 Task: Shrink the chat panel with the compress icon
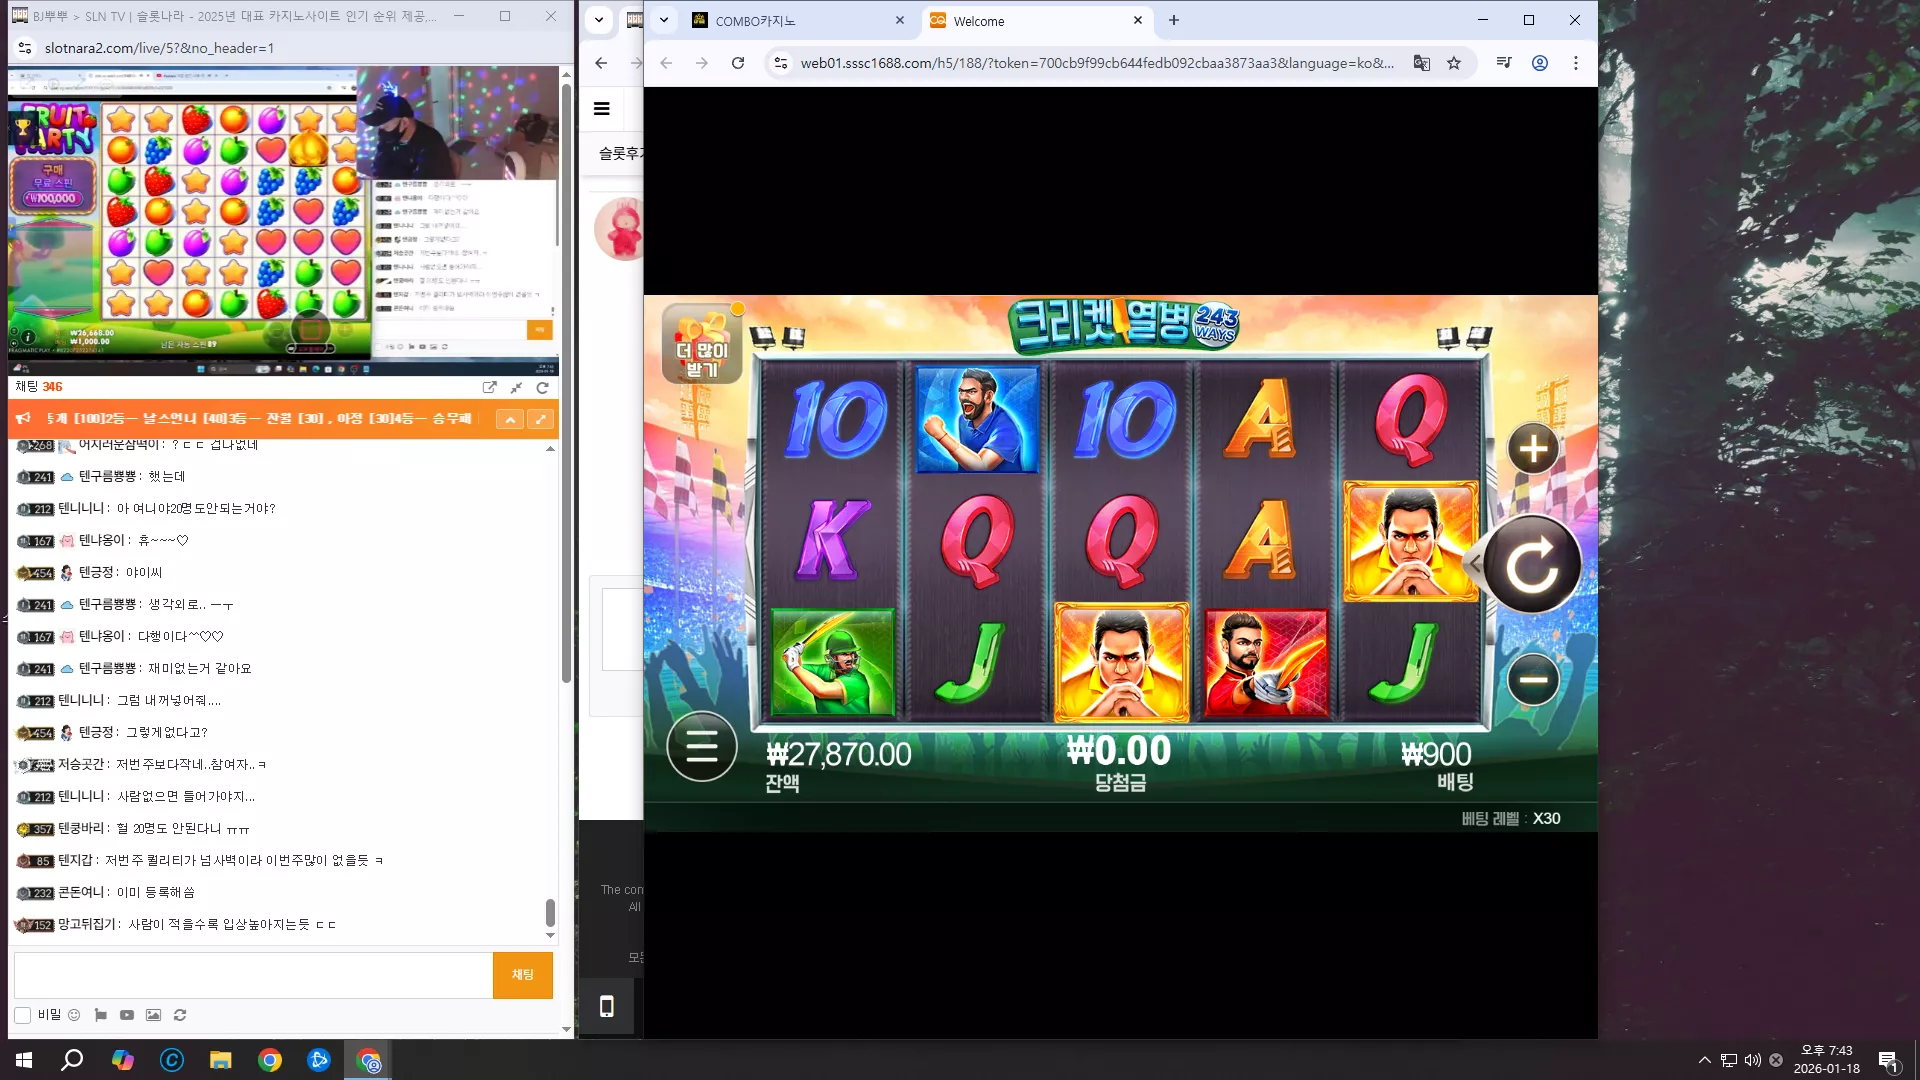[x=516, y=387]
